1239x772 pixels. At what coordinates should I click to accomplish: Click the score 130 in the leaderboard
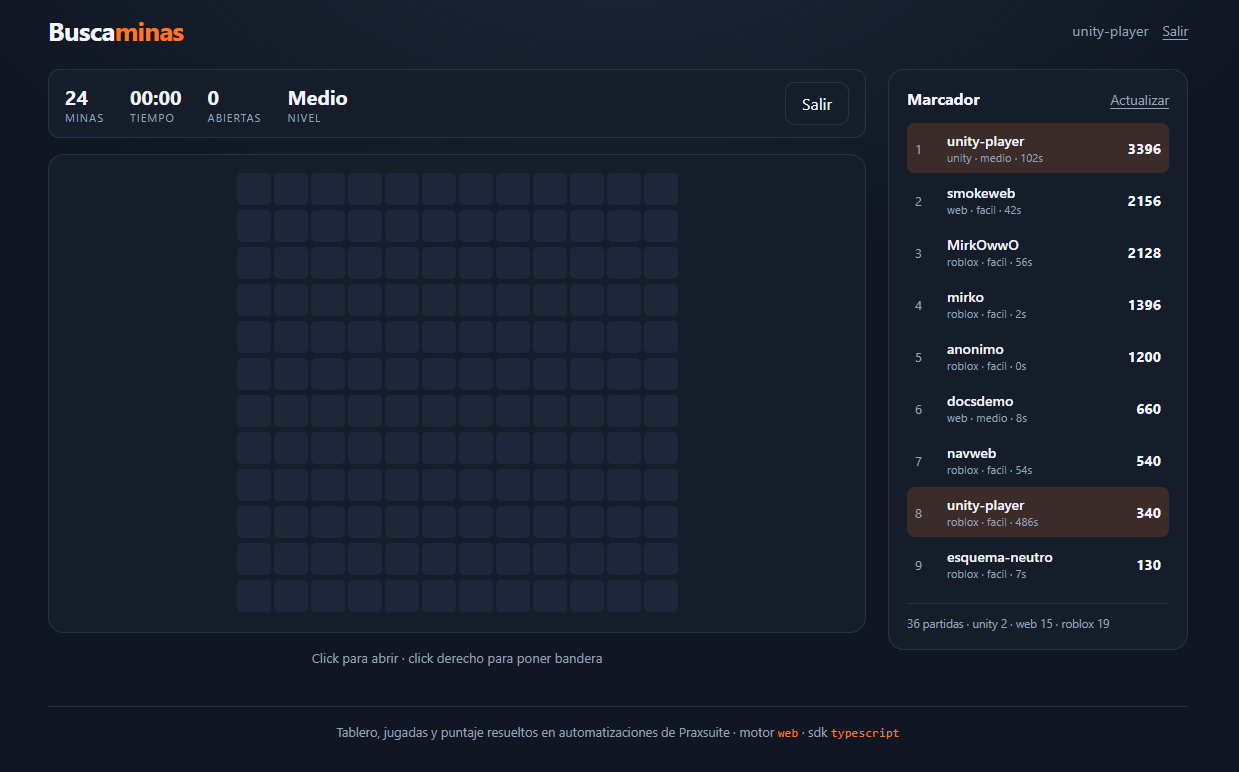1149,565
